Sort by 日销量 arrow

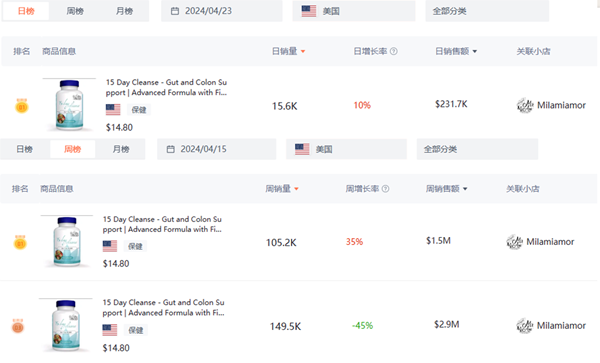(303, 51)
